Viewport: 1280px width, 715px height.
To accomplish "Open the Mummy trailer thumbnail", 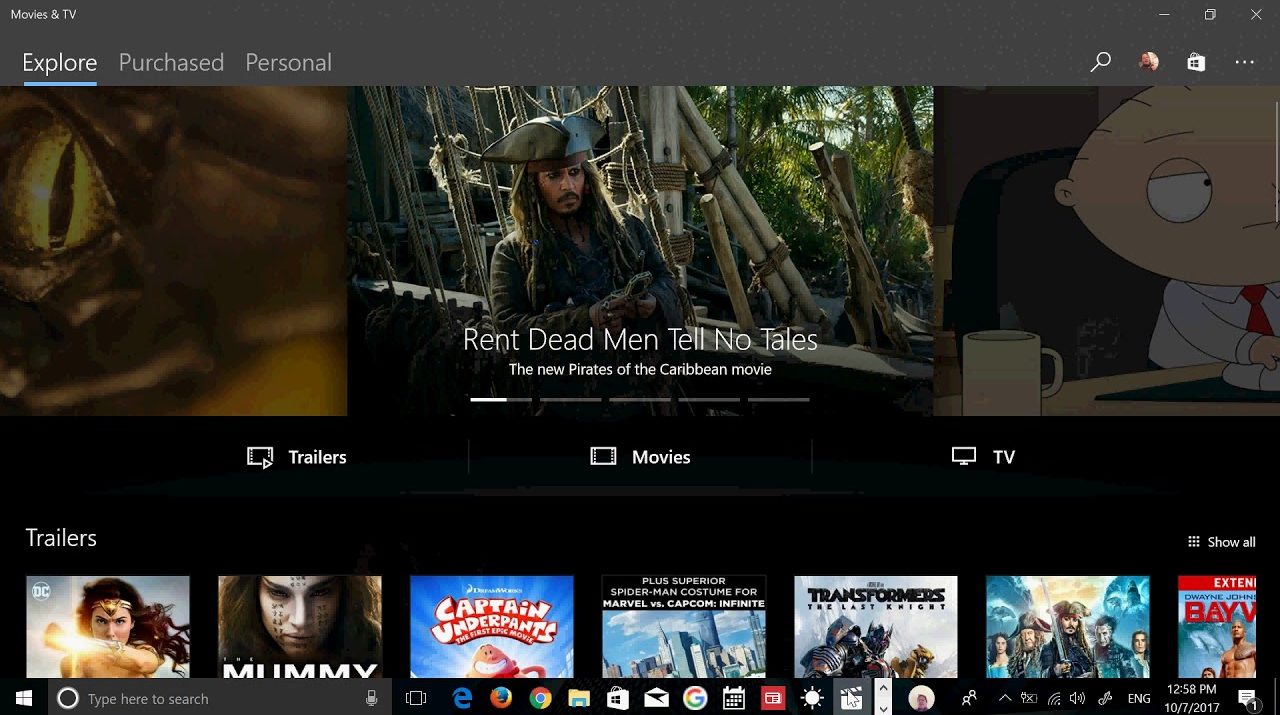I will click(x=300, y=627).
